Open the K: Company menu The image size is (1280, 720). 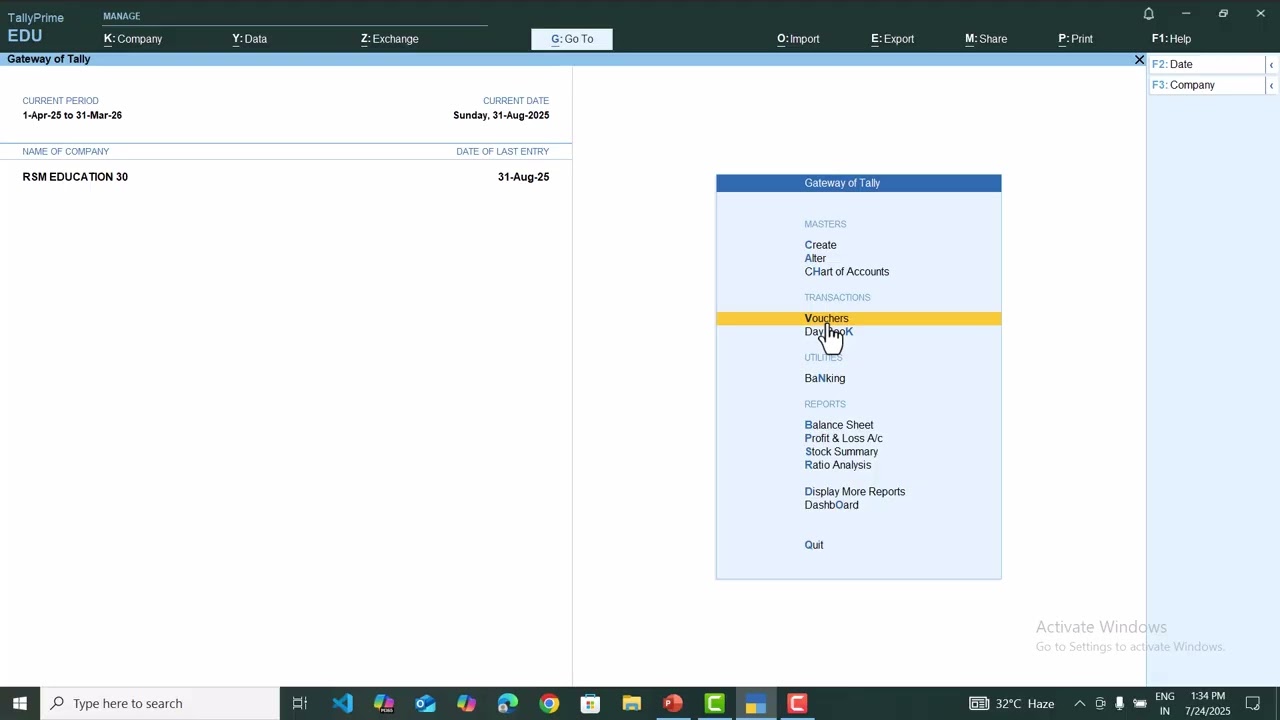tap(133, 39)
